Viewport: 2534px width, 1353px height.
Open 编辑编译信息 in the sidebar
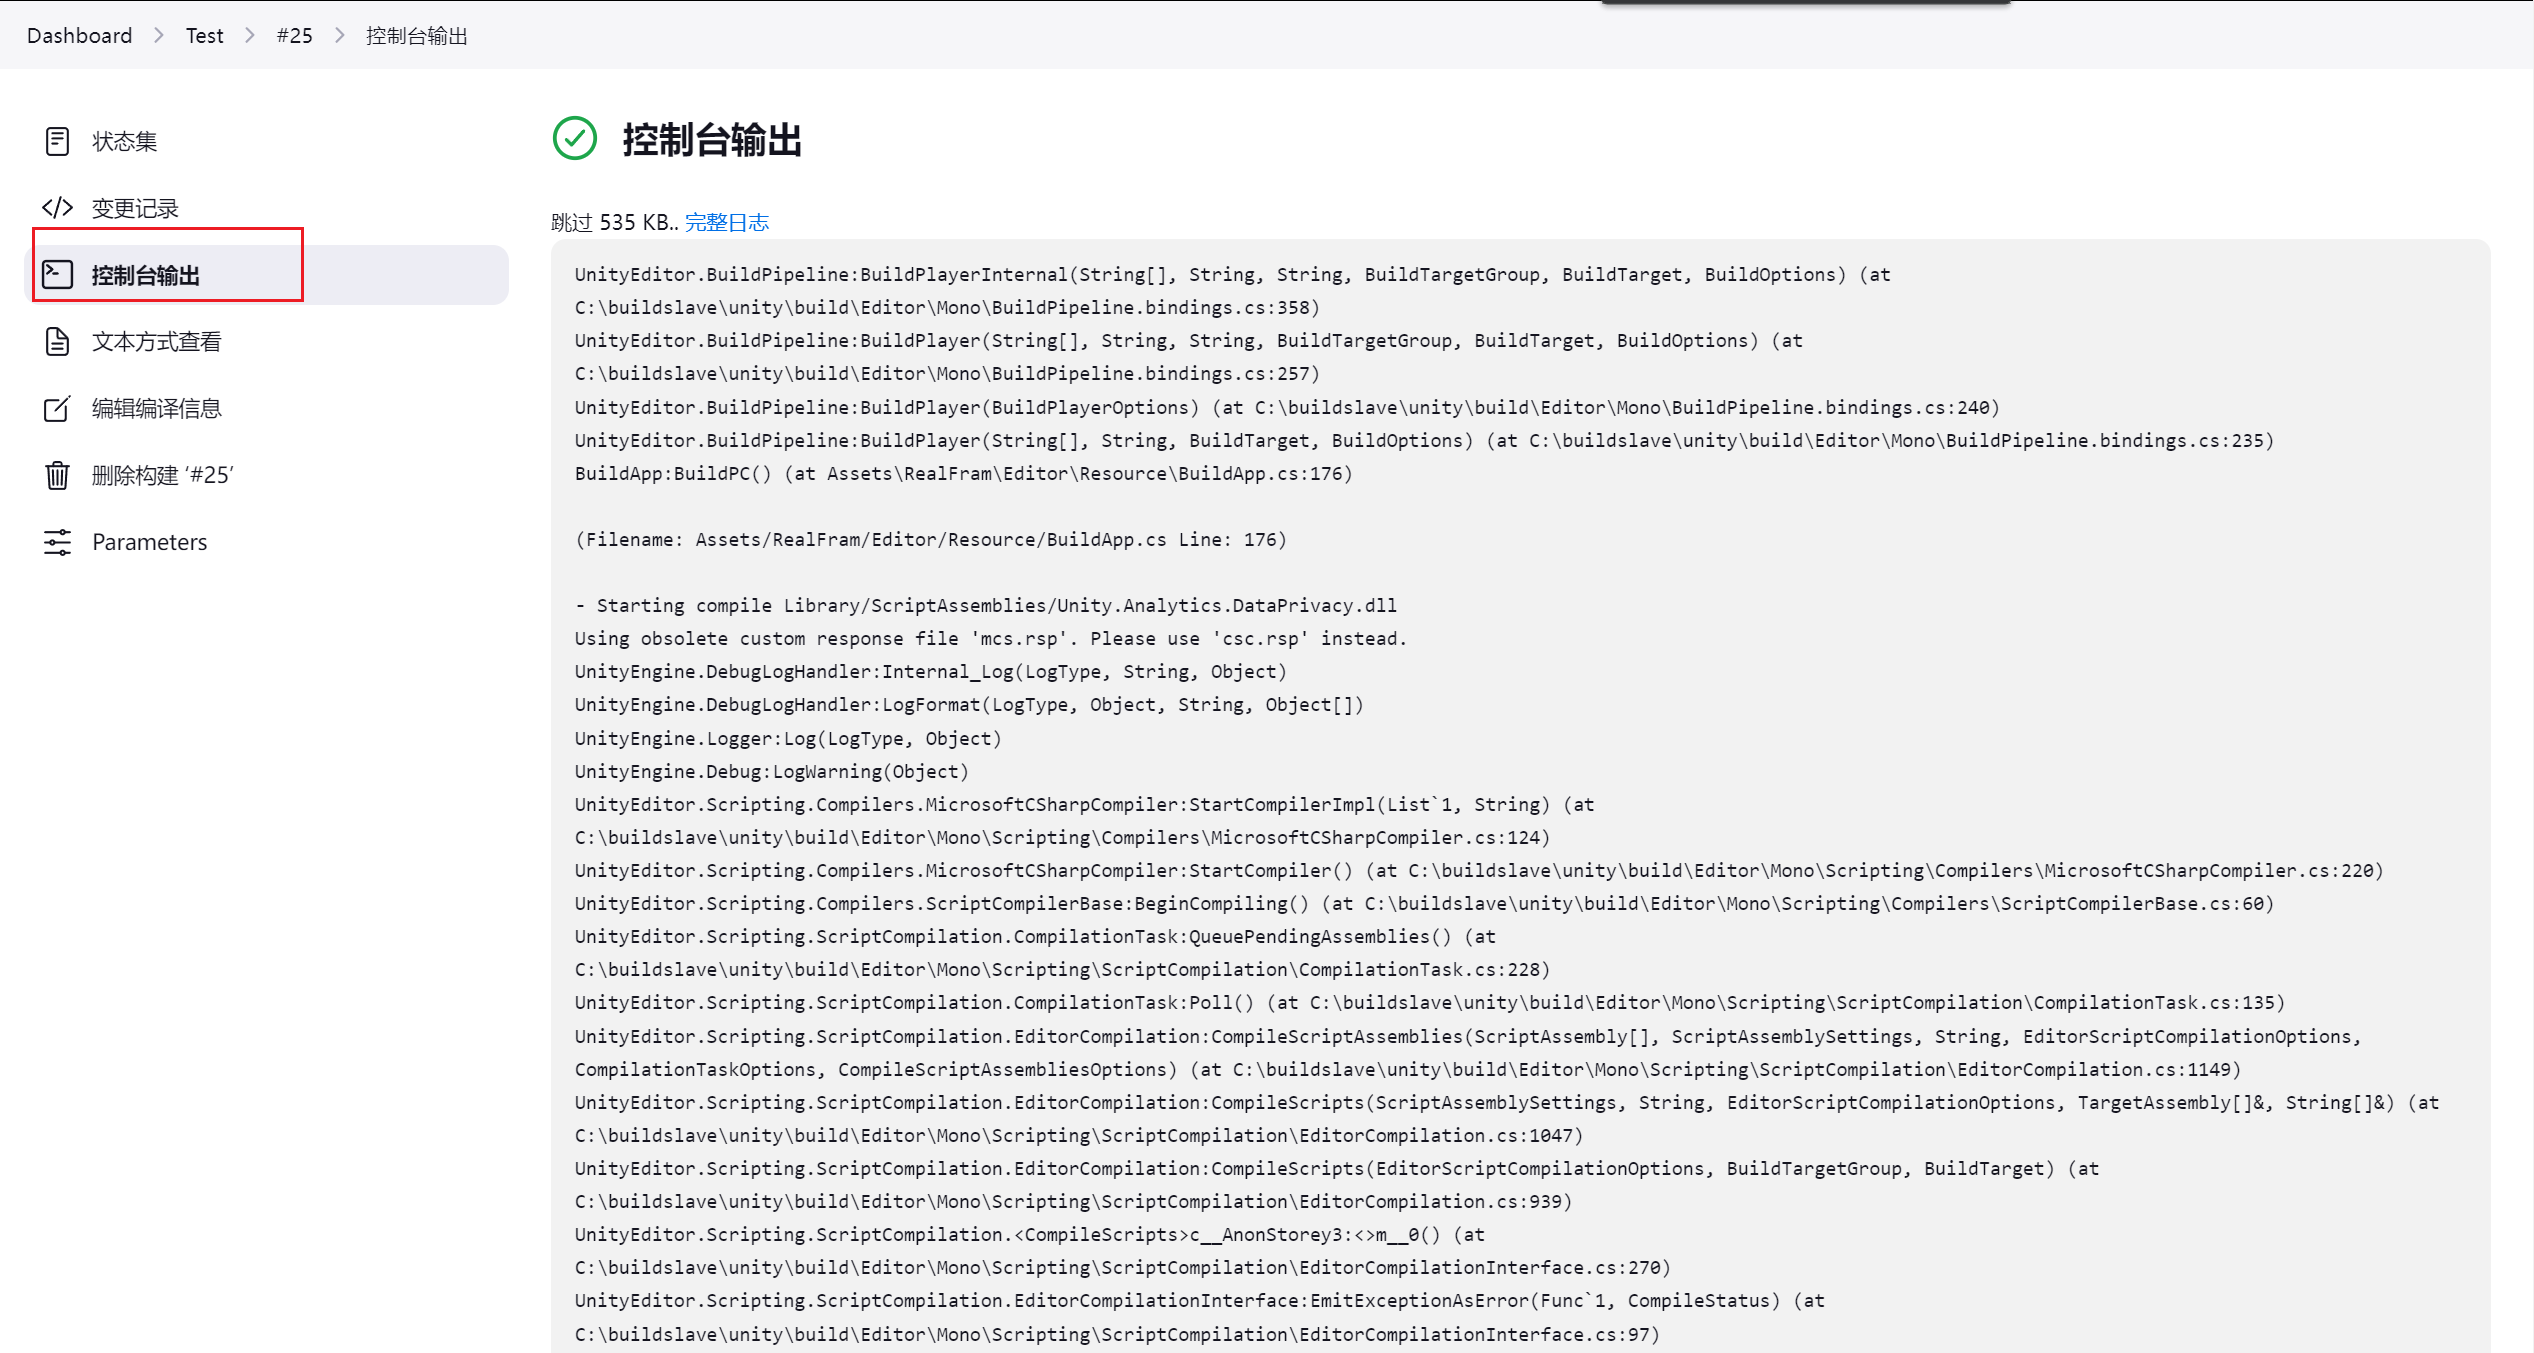(x=266, y=408)
